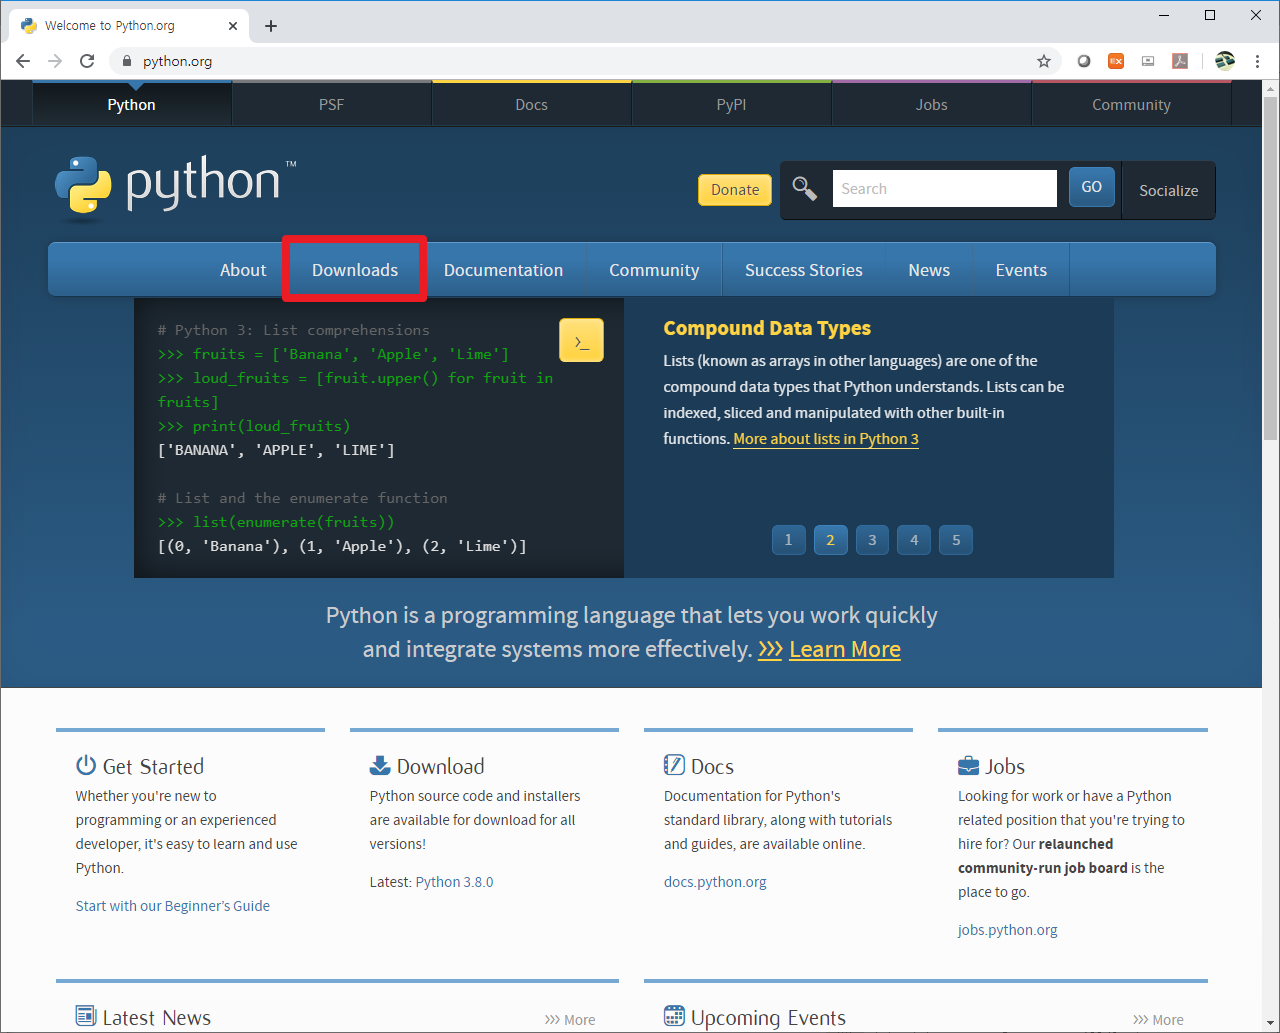Click the Upcoming Events calendar icon
Screen dimensions: 1280x1033
(674, 1016)
